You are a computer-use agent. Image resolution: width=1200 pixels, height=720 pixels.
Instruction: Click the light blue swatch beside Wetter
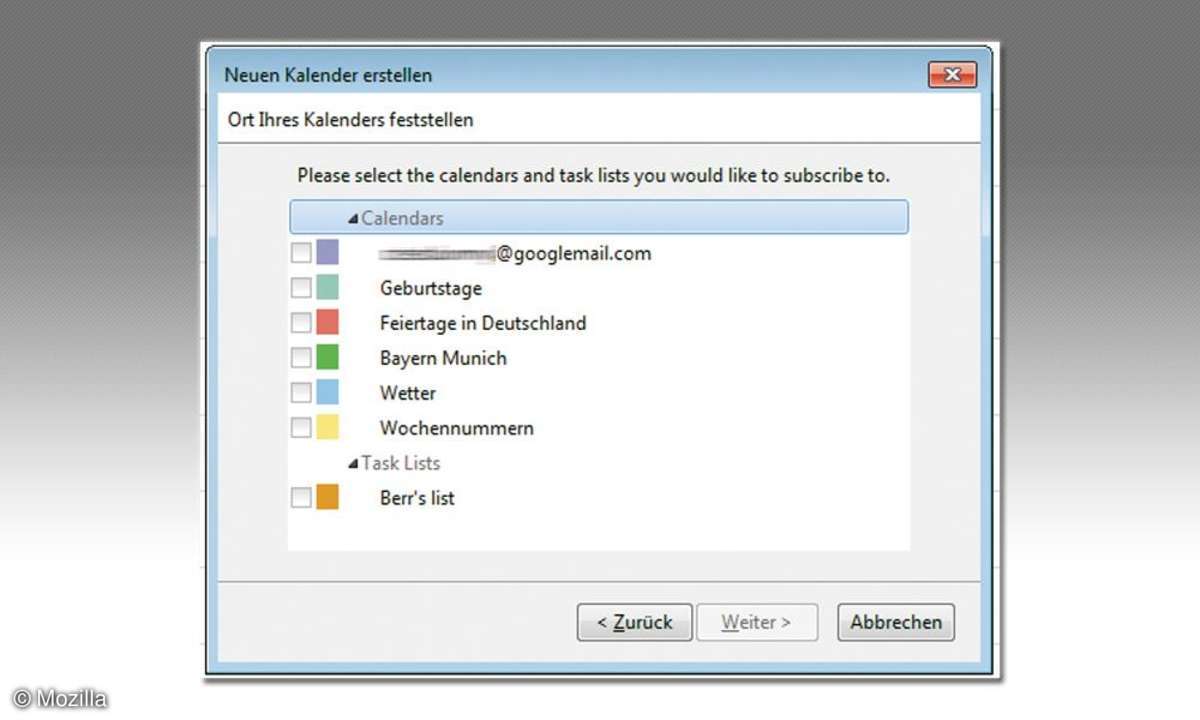point(327,393)
